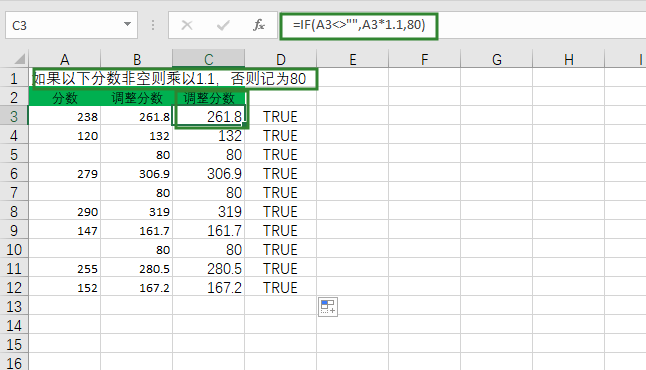Select column E header
646x370 pixels.
pos(353,59)
